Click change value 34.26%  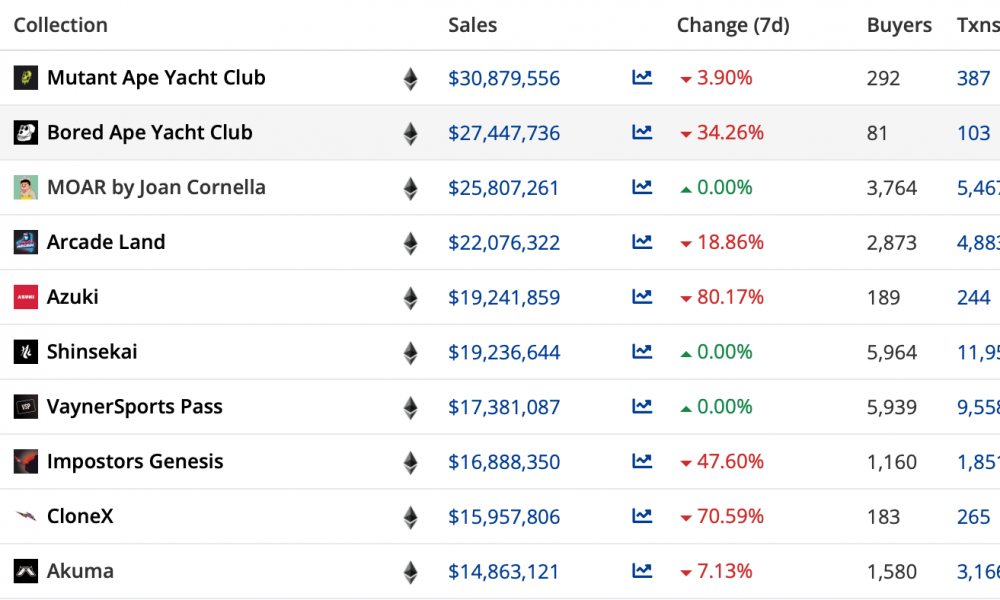click(x=730, y=133)
